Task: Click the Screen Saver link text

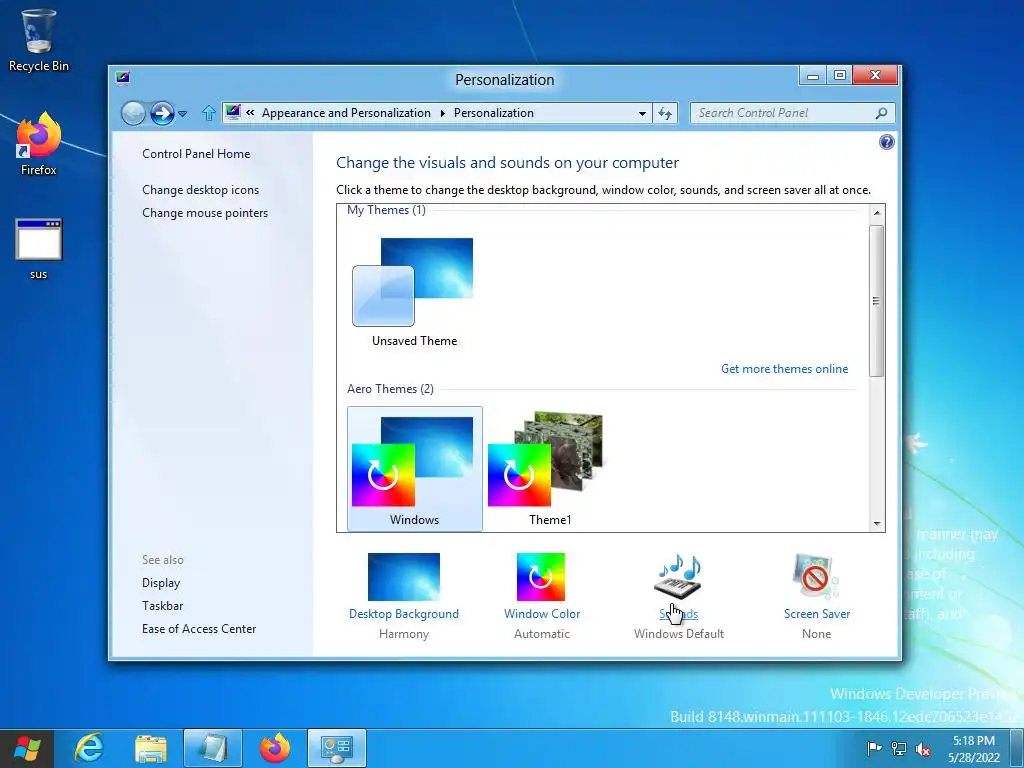Action: tap(817, 614)
